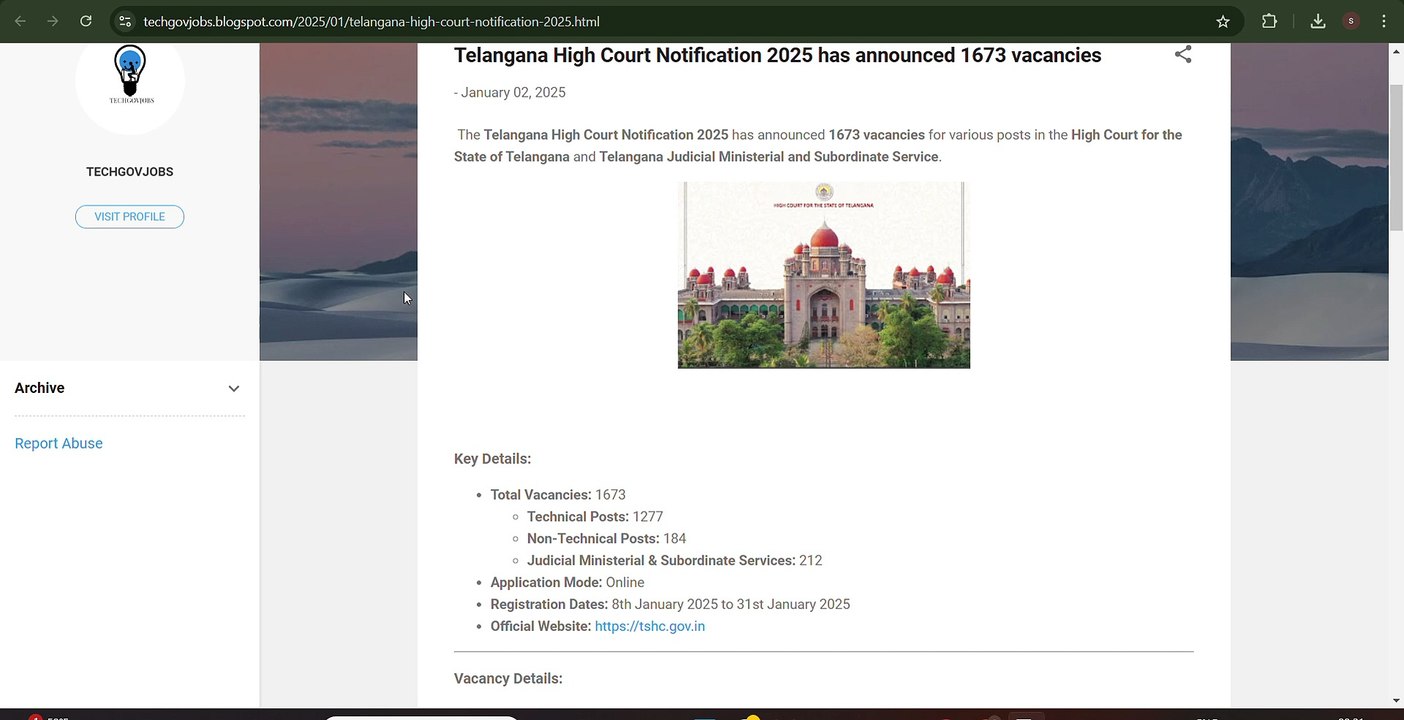The width and height of the screenshot is (1404, 720).
Task: Open the https://tshc.gov.in link
Action: pyautogui.click(x=650, y=626)
